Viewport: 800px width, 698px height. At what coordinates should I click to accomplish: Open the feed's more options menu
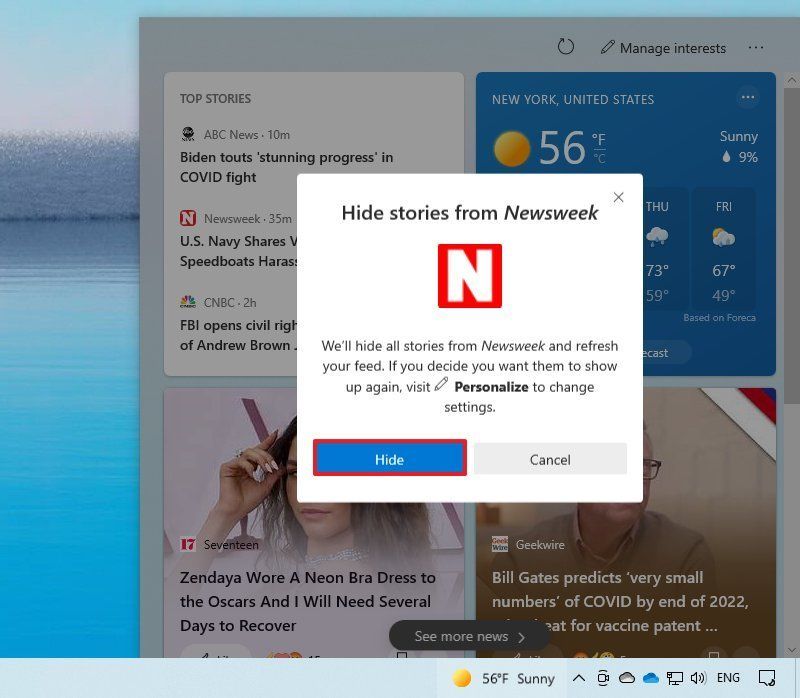click(x=757, y=47)
